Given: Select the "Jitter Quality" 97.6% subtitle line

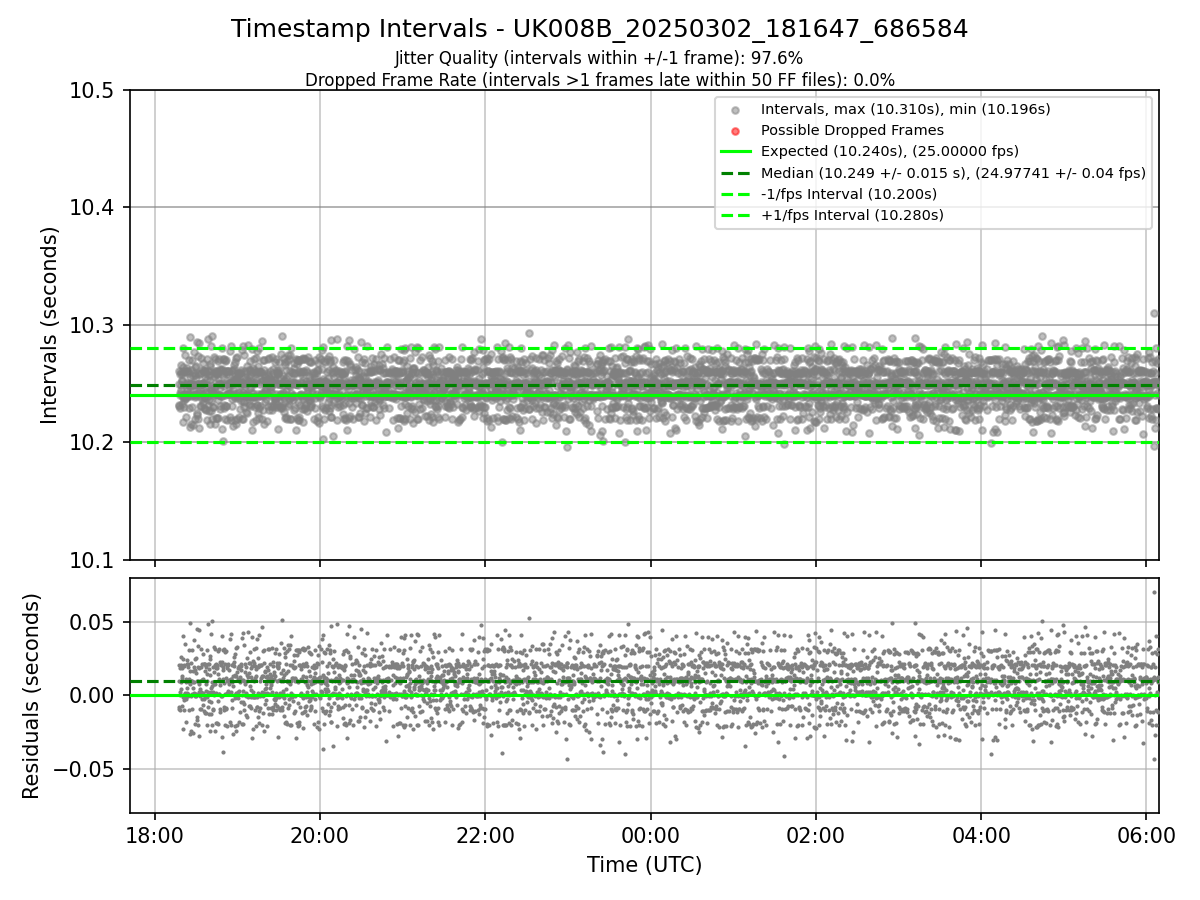Looking at the screenshot, I should coord(599,59).
